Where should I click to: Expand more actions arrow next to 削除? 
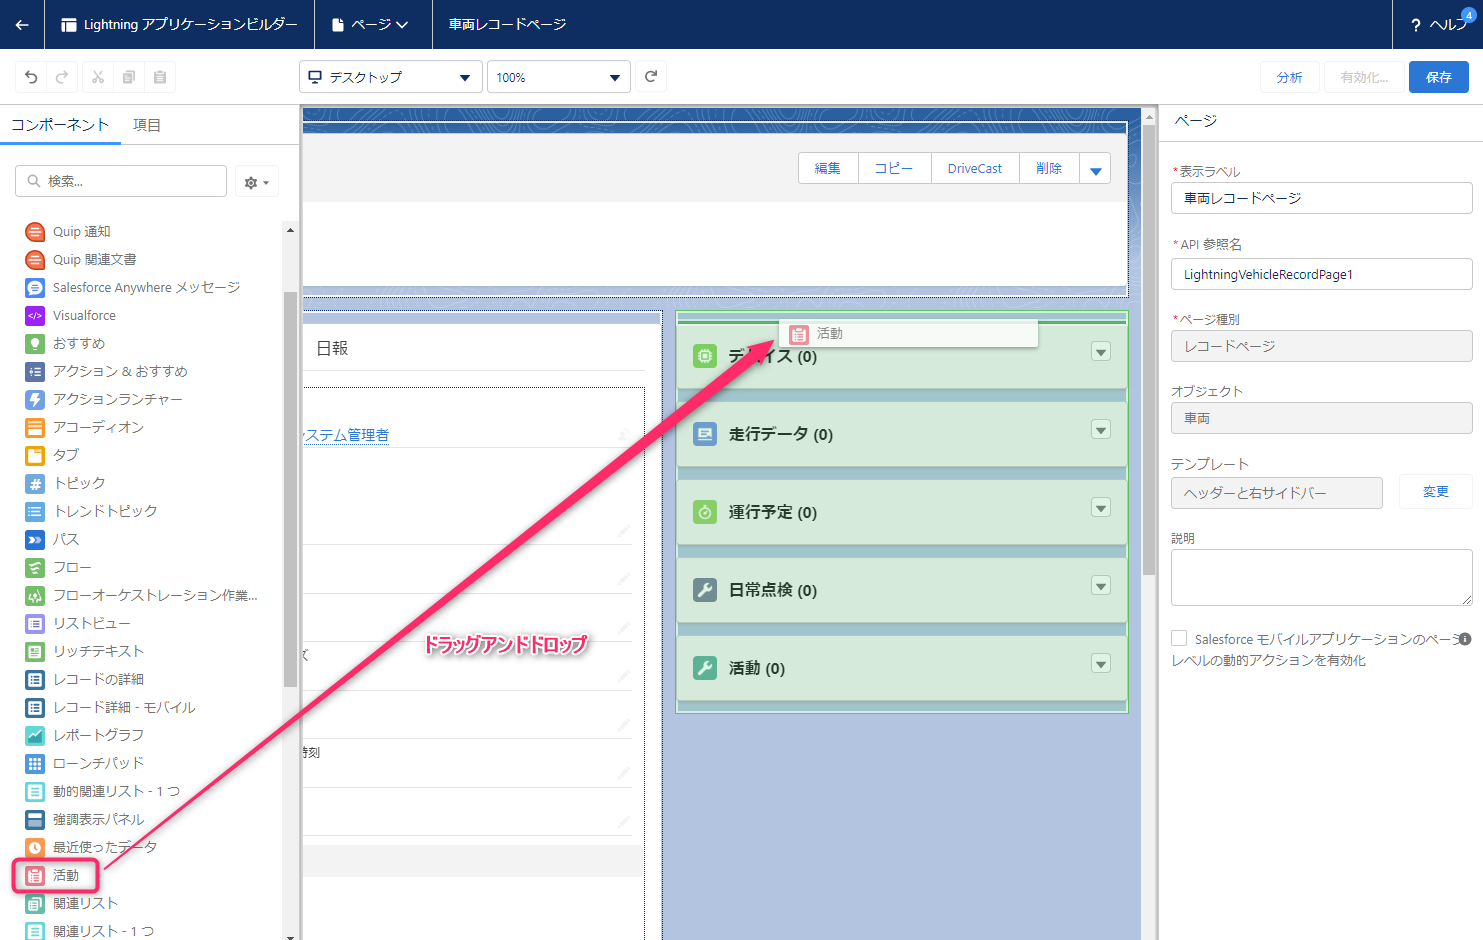coord(1096,169)
